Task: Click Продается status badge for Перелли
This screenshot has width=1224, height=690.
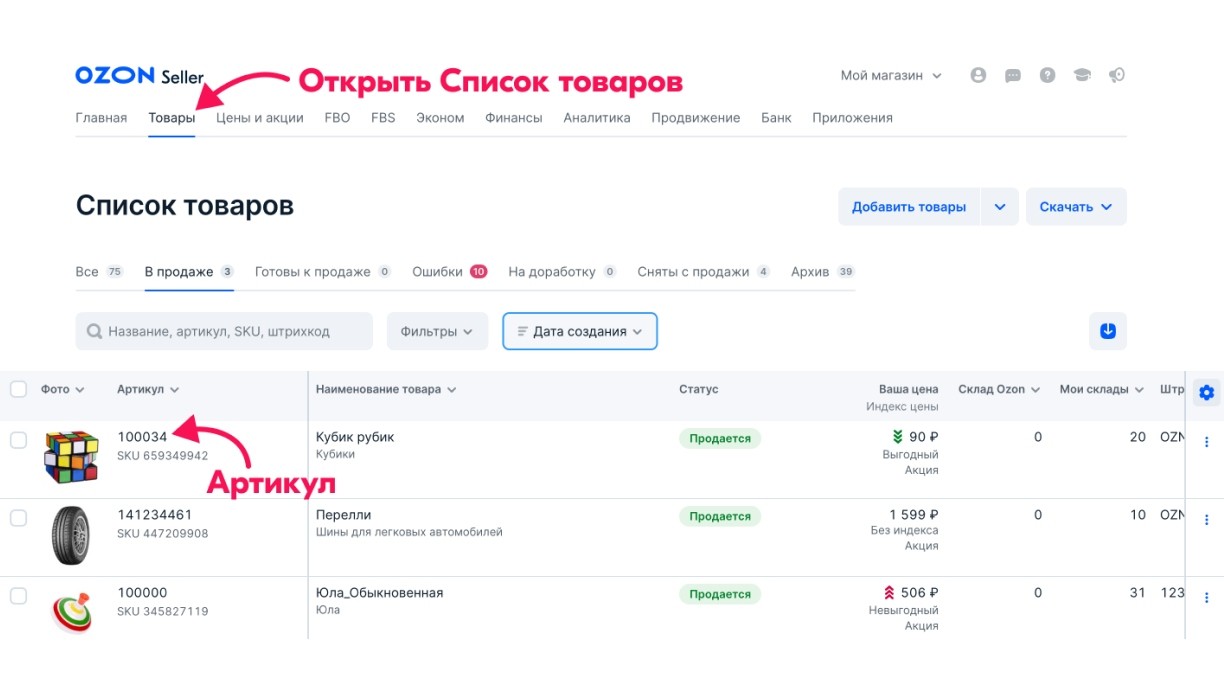Action: coord(720,516)
